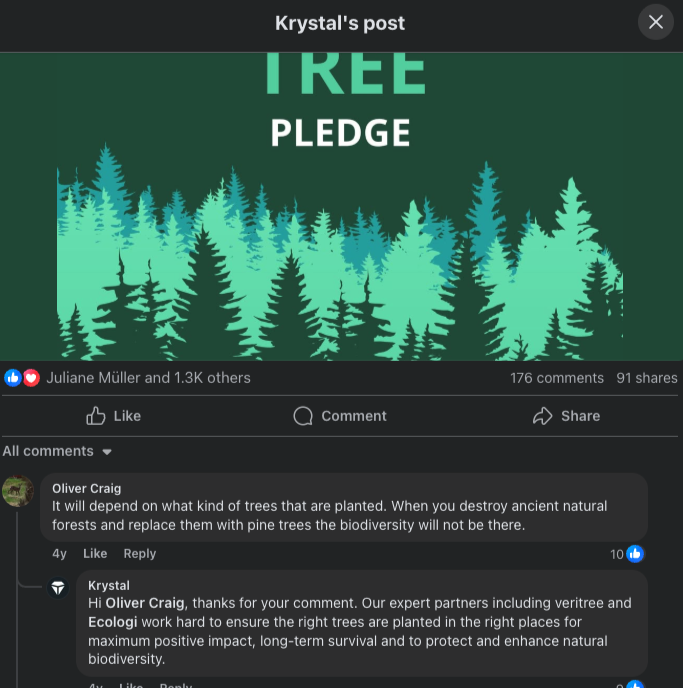View the 91 shares list
The width and height of the screenshot is (683, 688).
[646, 378]
